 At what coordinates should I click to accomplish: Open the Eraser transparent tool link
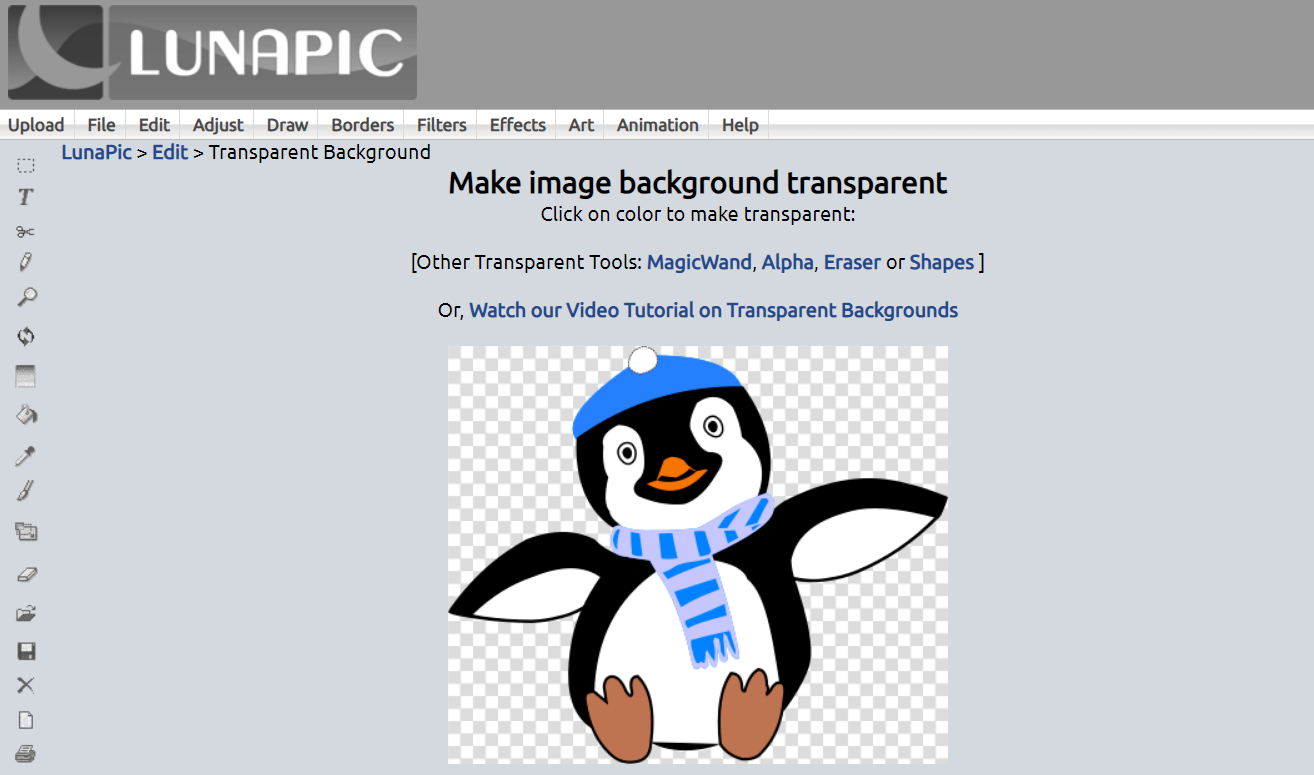pos(852,262)
